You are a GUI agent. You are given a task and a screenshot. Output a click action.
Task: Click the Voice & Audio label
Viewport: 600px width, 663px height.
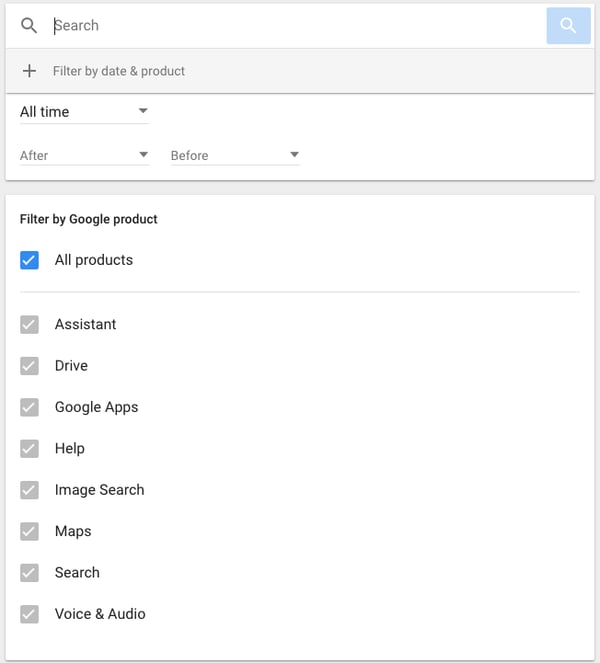(x=100, y=614)
